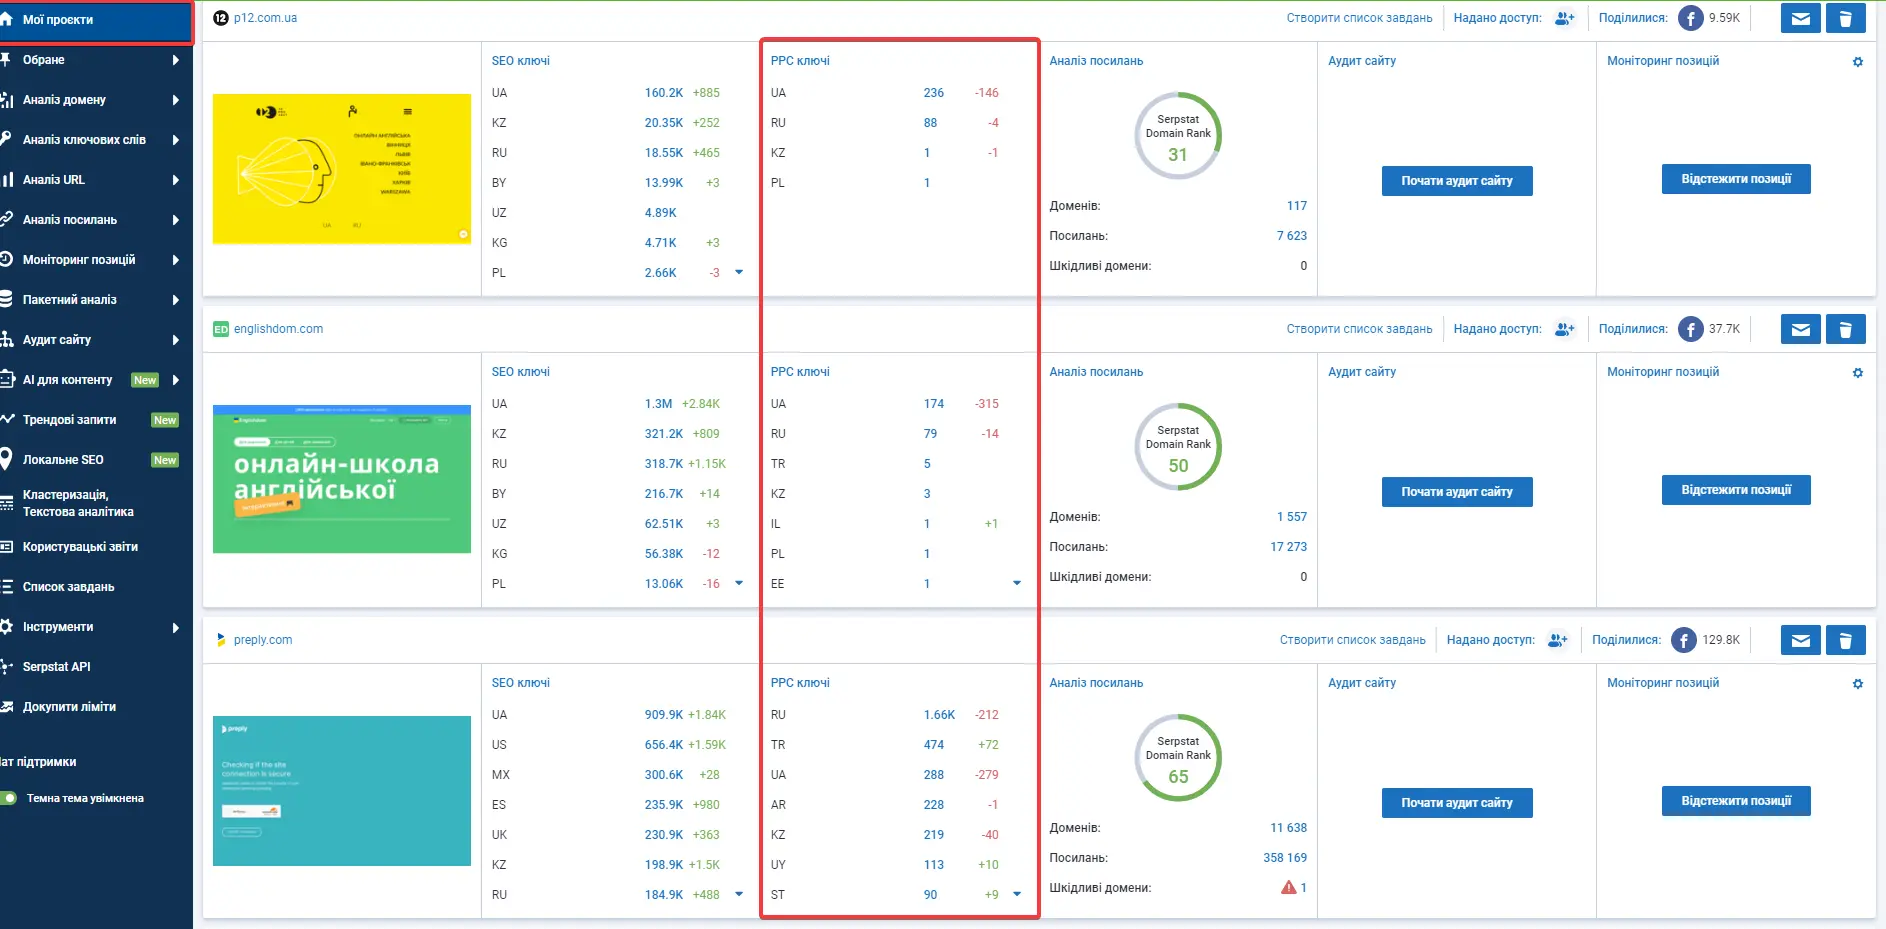1886x929 pixels.
Task: Open position monitoring settings gear for p12.com.ua
Action: pyautogui.click(x=1858, y=62)
